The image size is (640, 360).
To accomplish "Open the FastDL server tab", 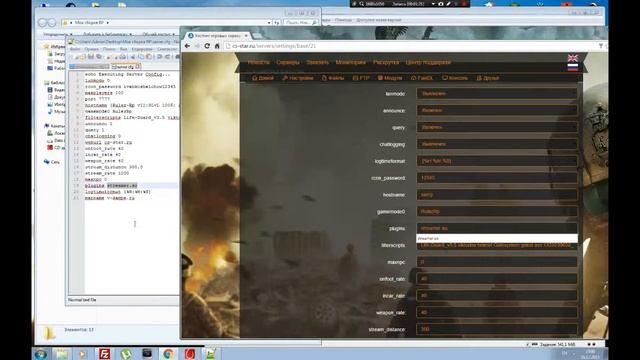I will (422, 78).
